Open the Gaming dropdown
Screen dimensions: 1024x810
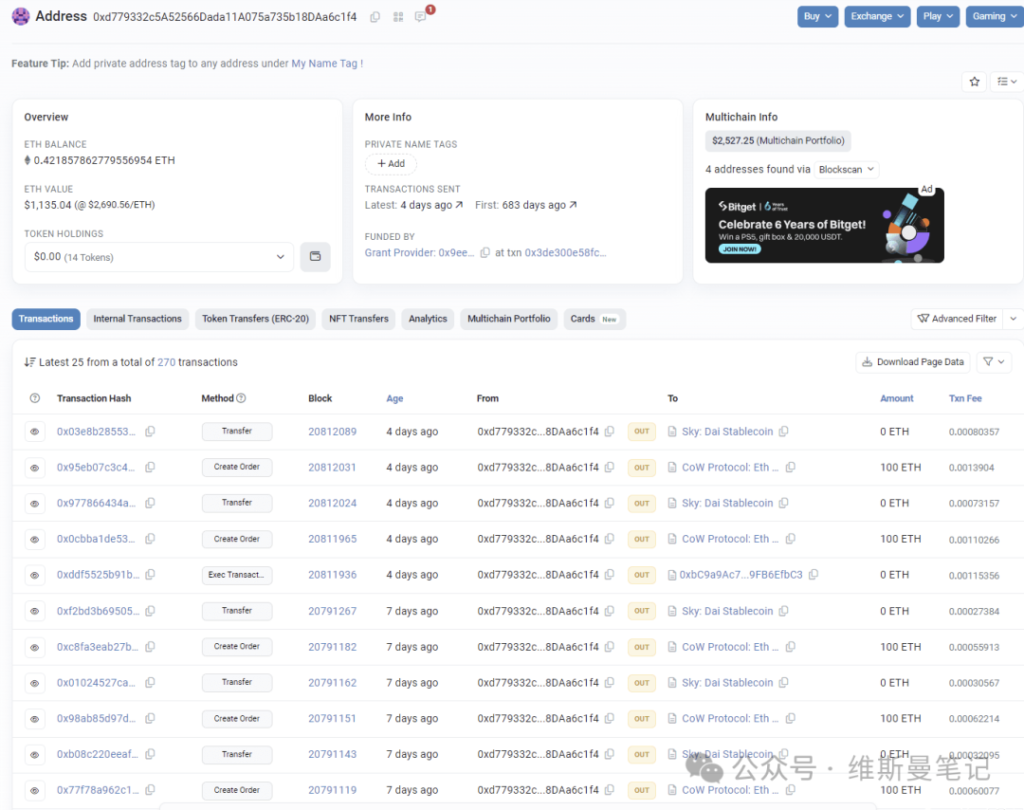[x=995, y=16]
